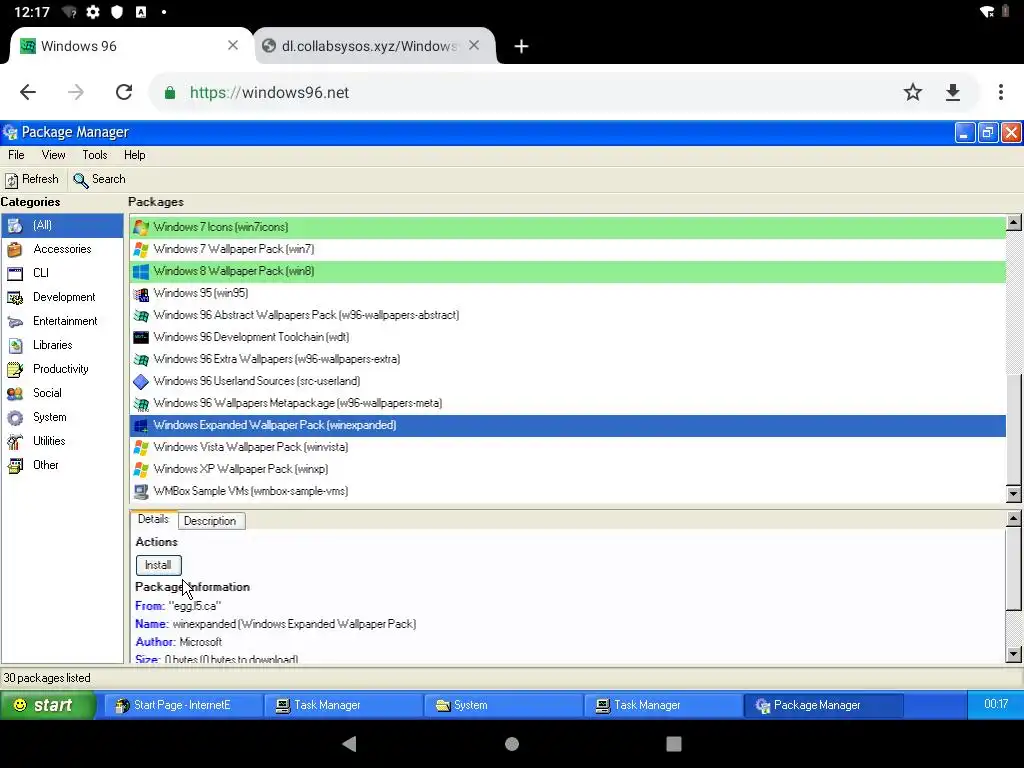Select Windows 96 Abstract Wallpapers Pack row

coord(568,315)
